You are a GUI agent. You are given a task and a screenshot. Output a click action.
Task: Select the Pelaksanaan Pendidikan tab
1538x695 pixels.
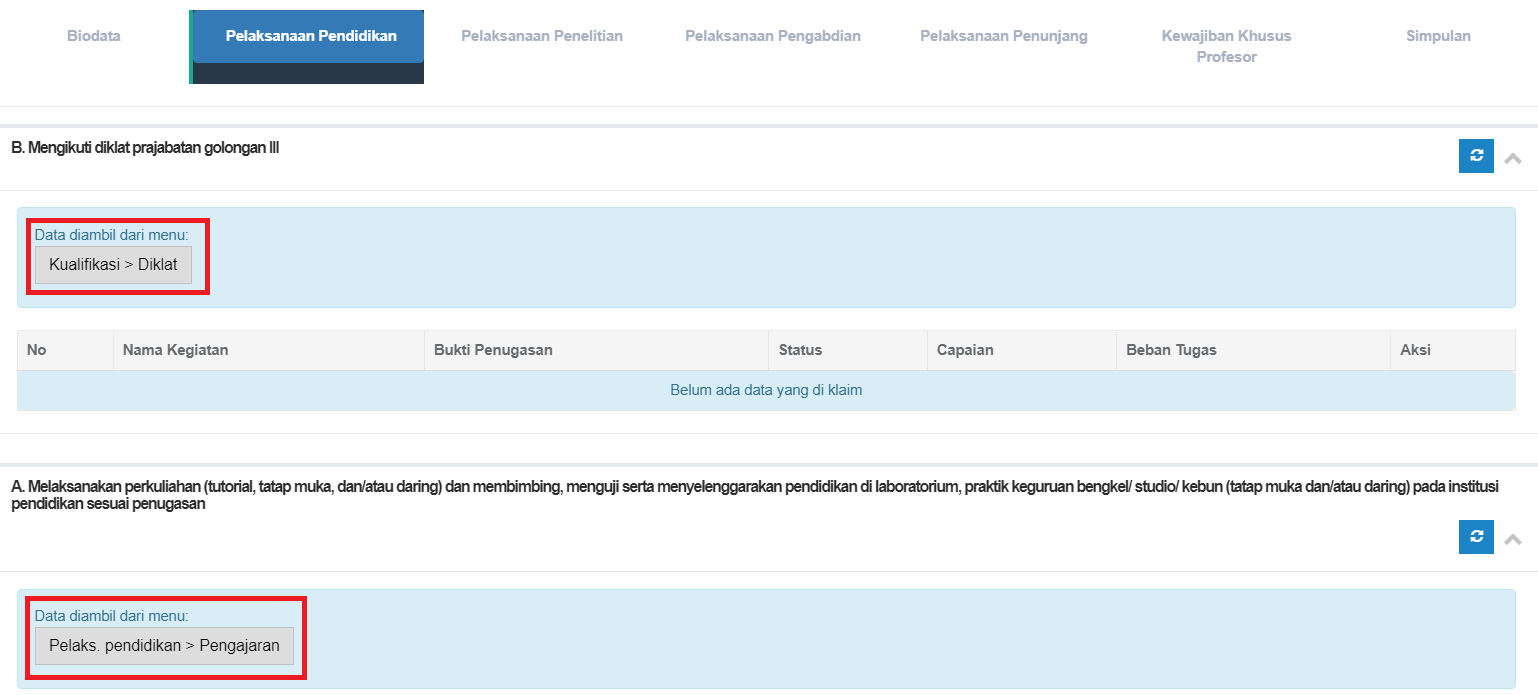click(309, 37)
